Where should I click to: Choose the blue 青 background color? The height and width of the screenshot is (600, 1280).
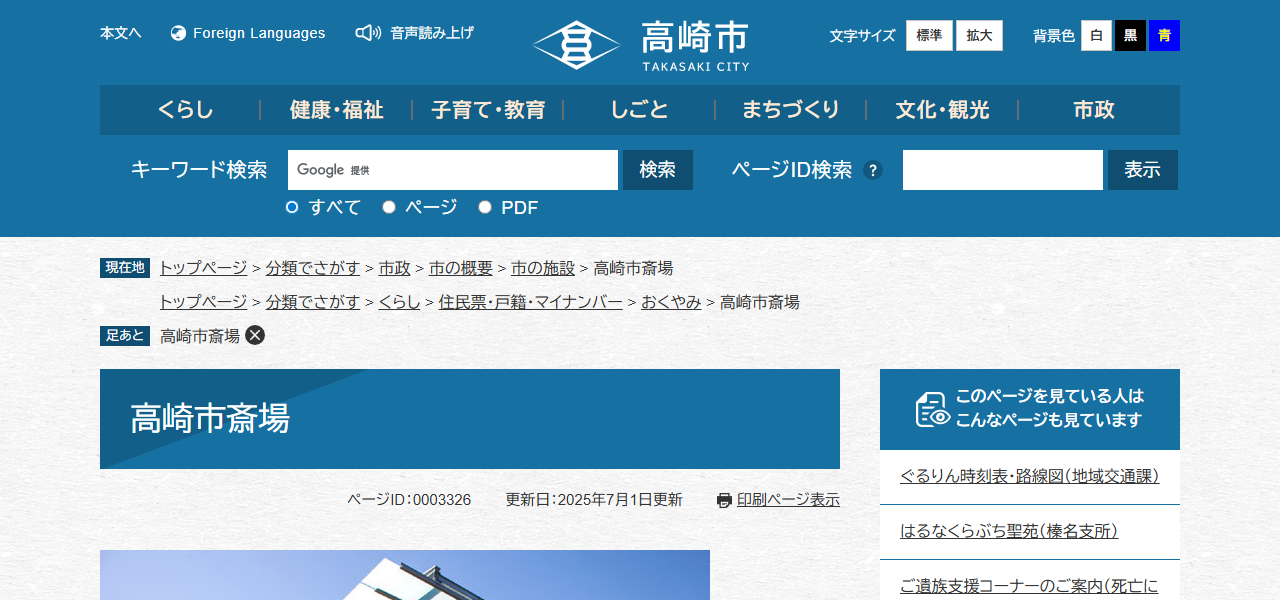(x=1164, y=35)
